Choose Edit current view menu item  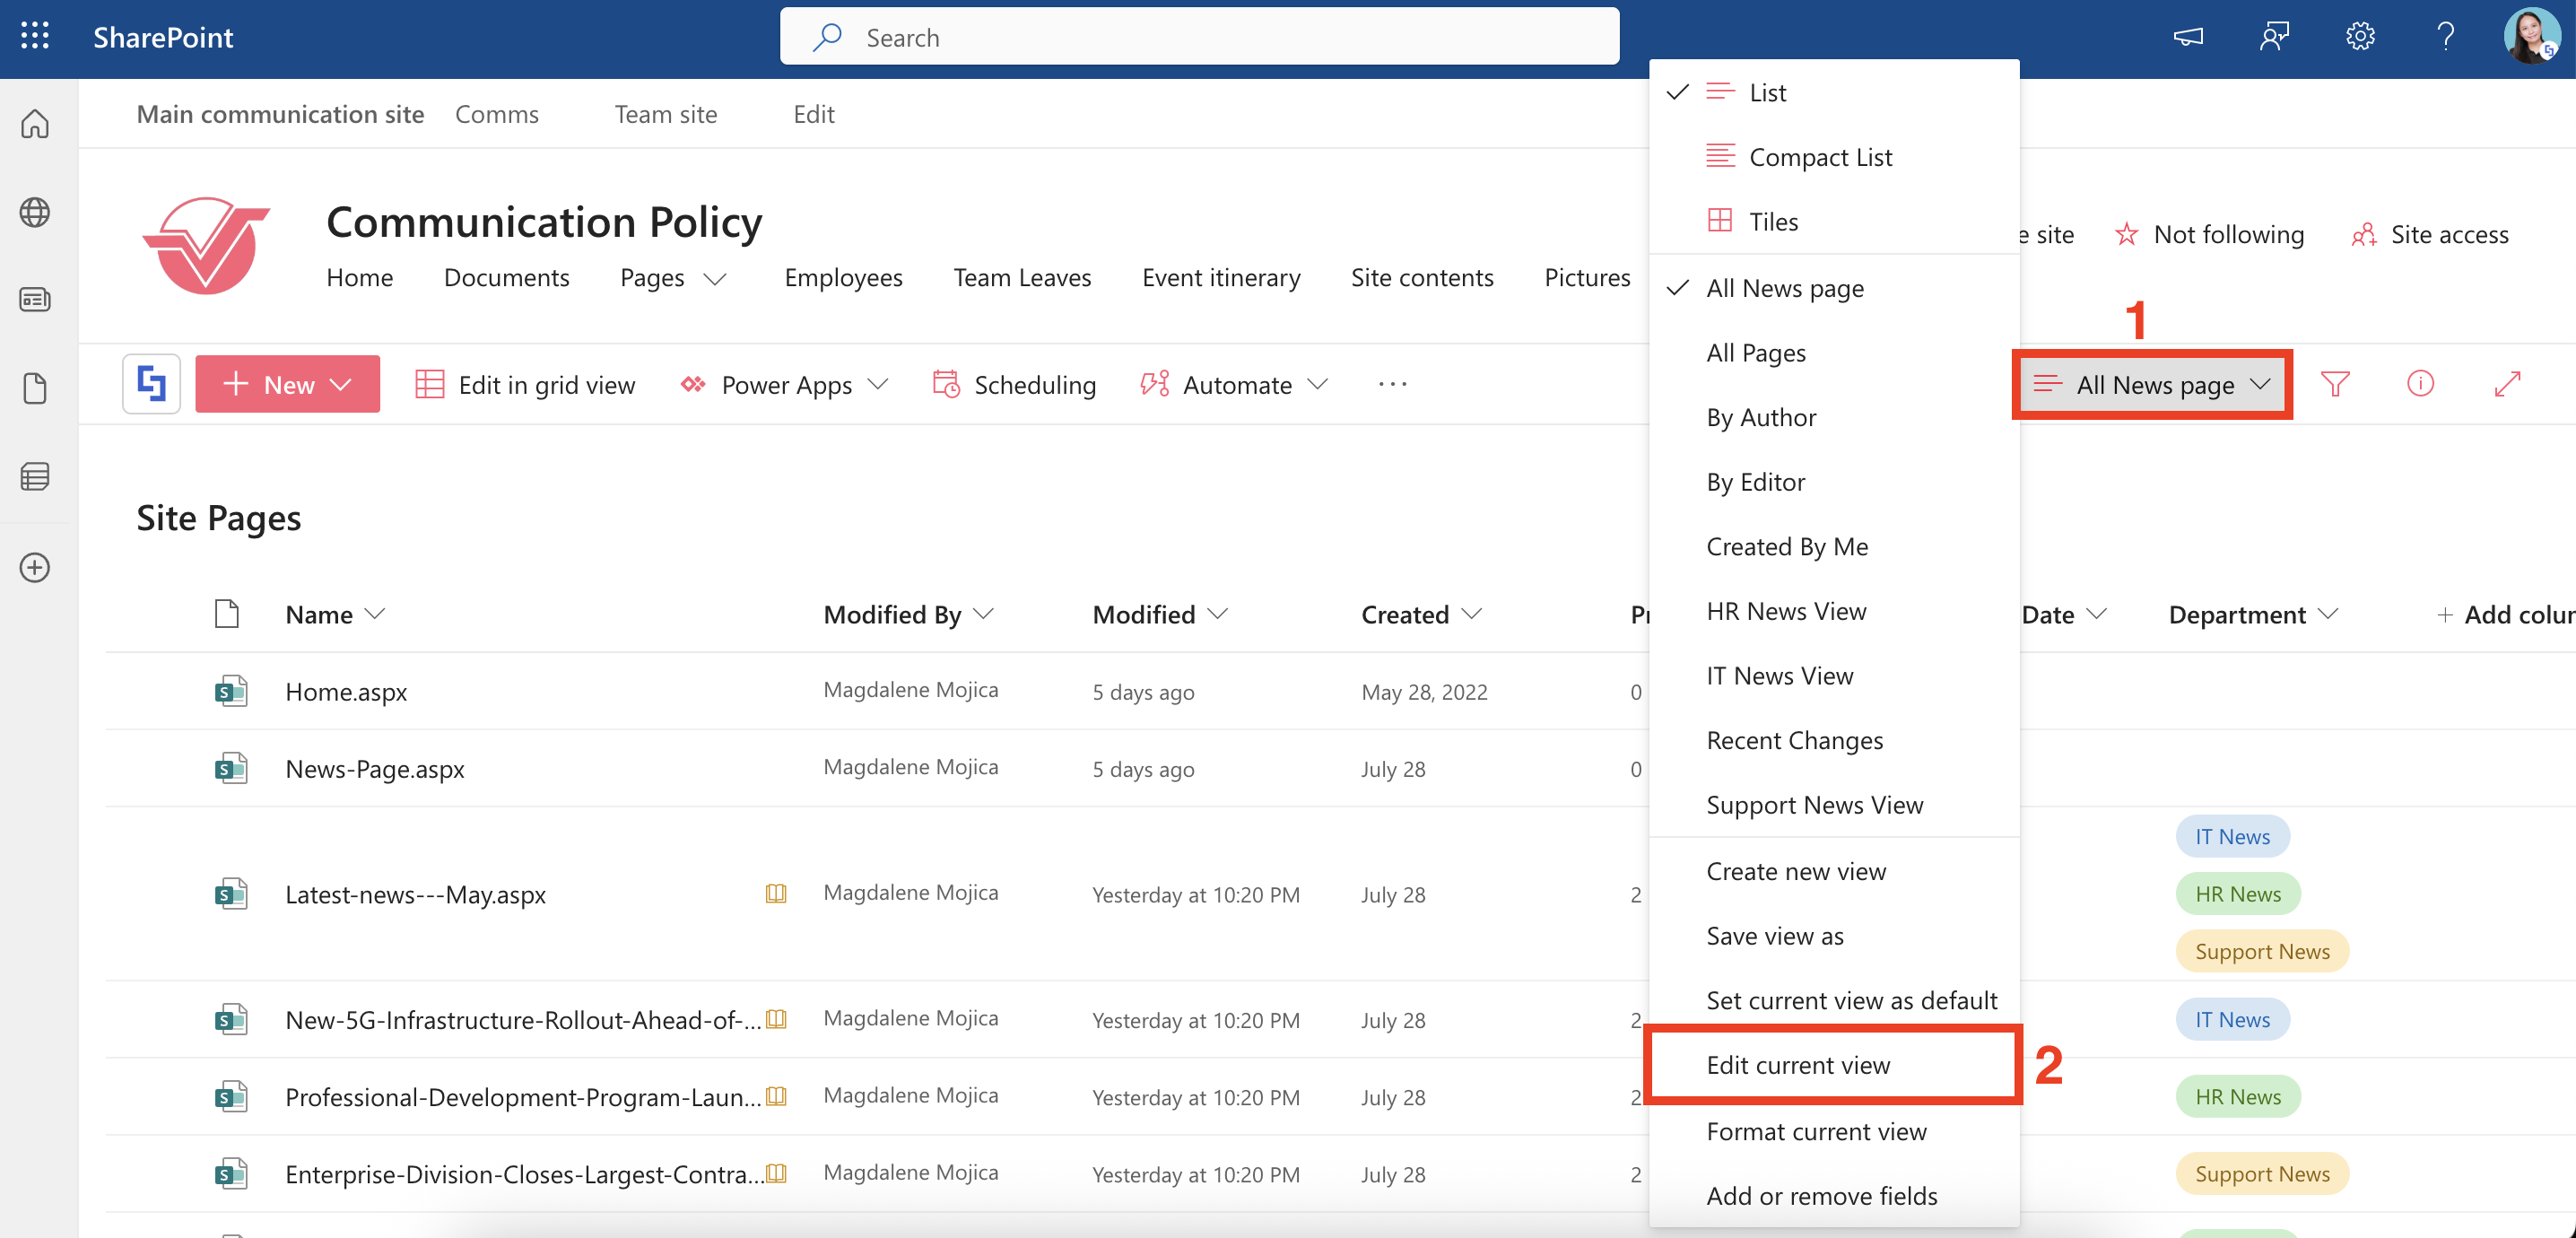pyautogui.click(x=1797, y=1065)
